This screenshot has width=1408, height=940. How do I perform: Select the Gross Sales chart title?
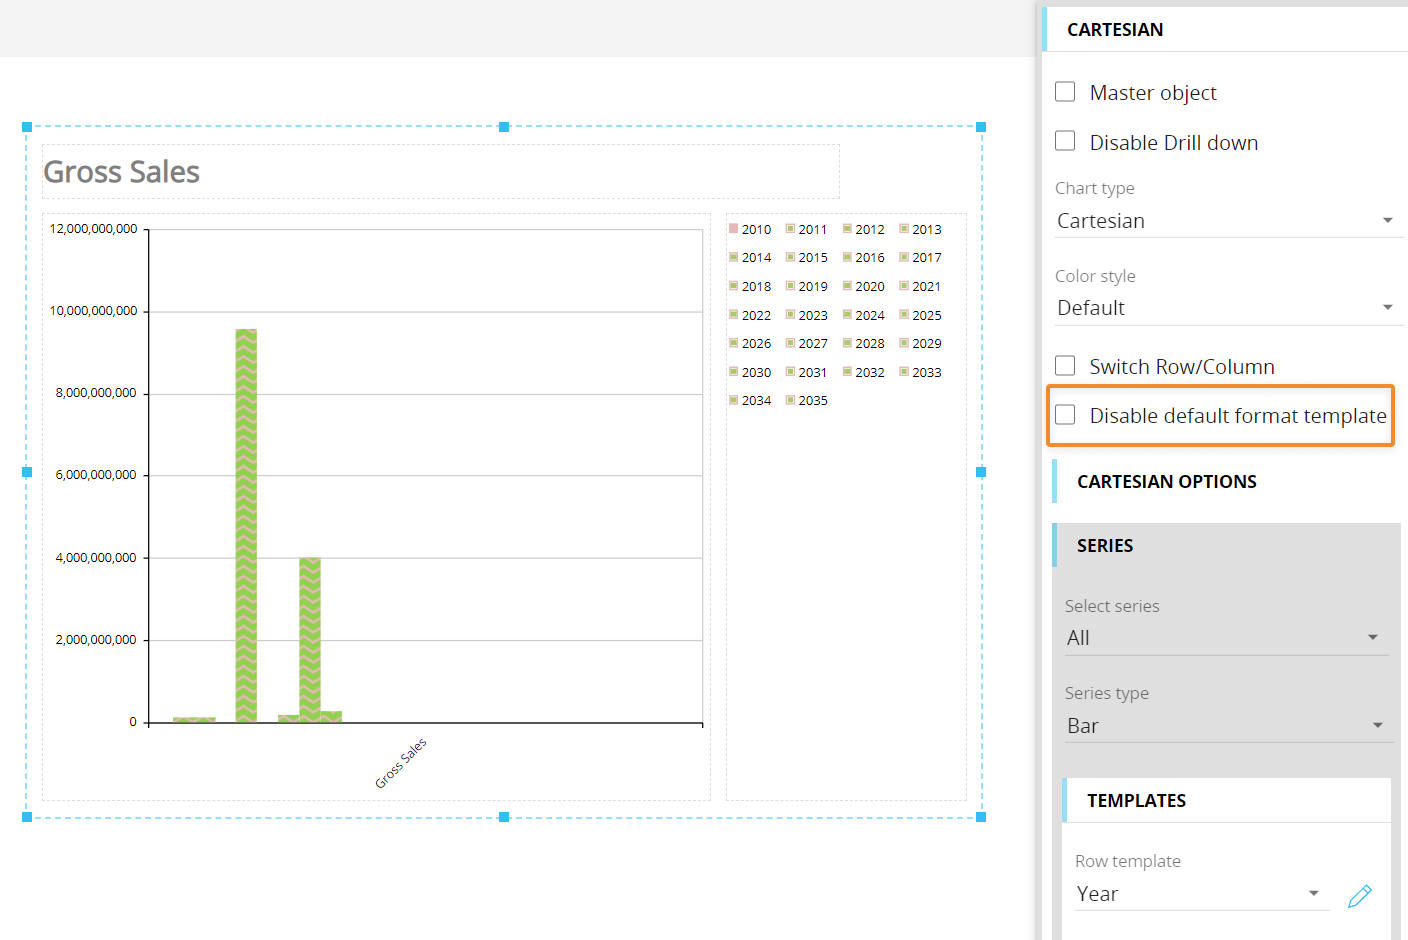(x=122, y=172)
